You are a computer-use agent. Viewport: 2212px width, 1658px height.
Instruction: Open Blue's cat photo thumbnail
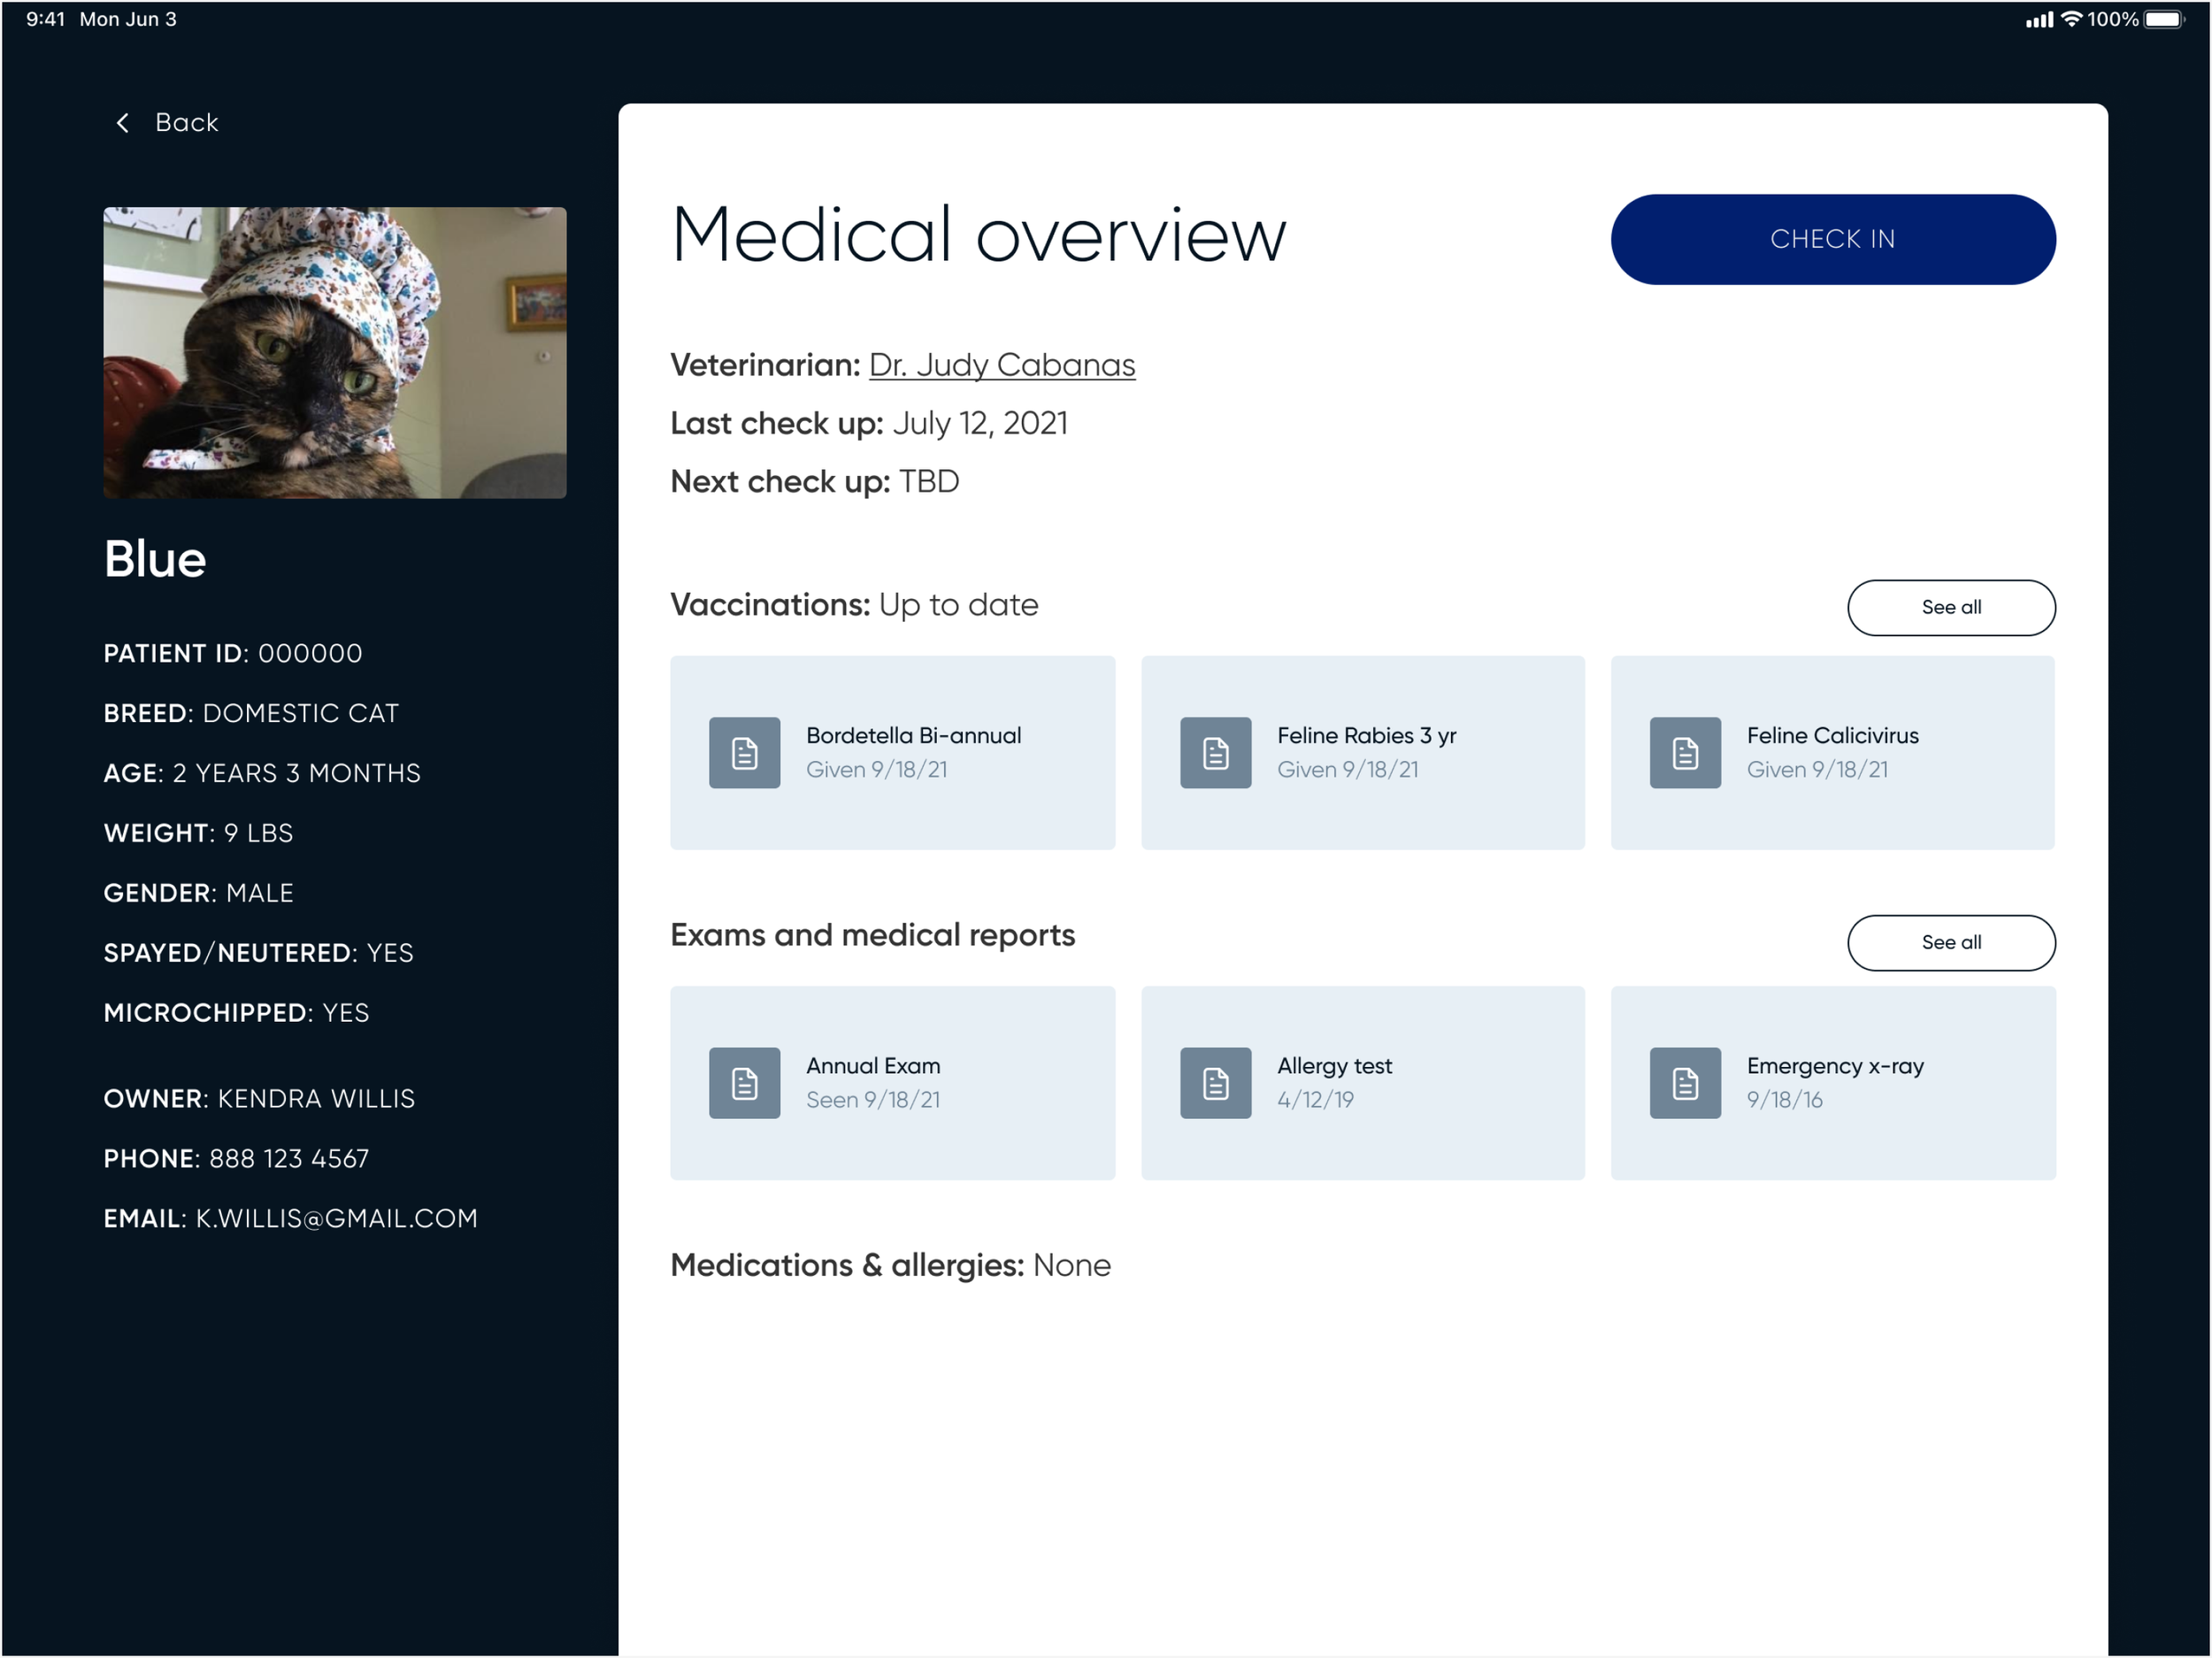334,352
